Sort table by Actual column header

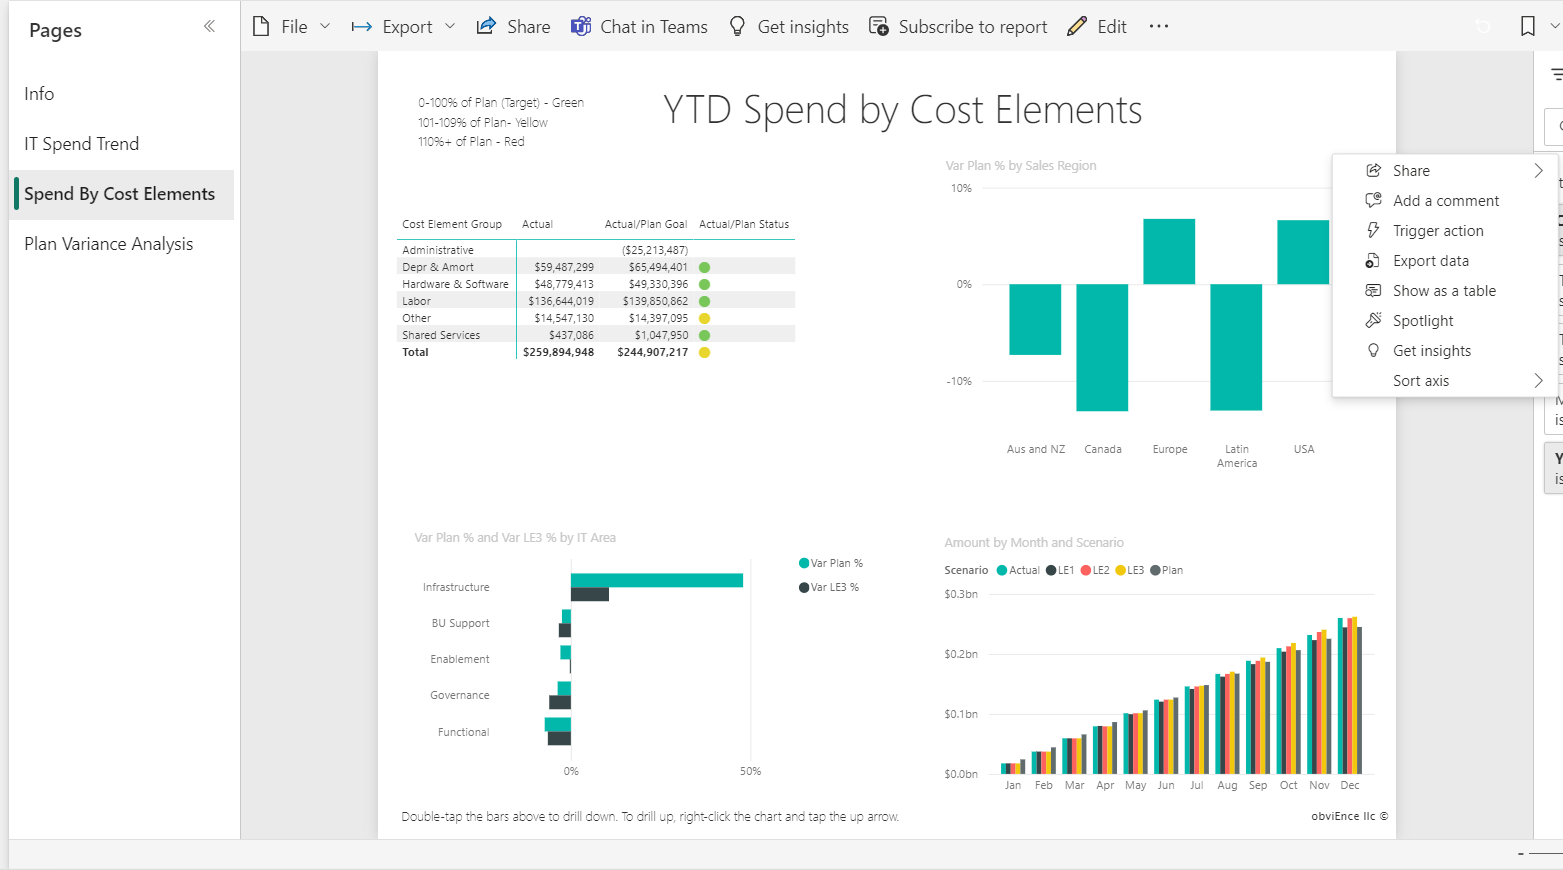538,224
